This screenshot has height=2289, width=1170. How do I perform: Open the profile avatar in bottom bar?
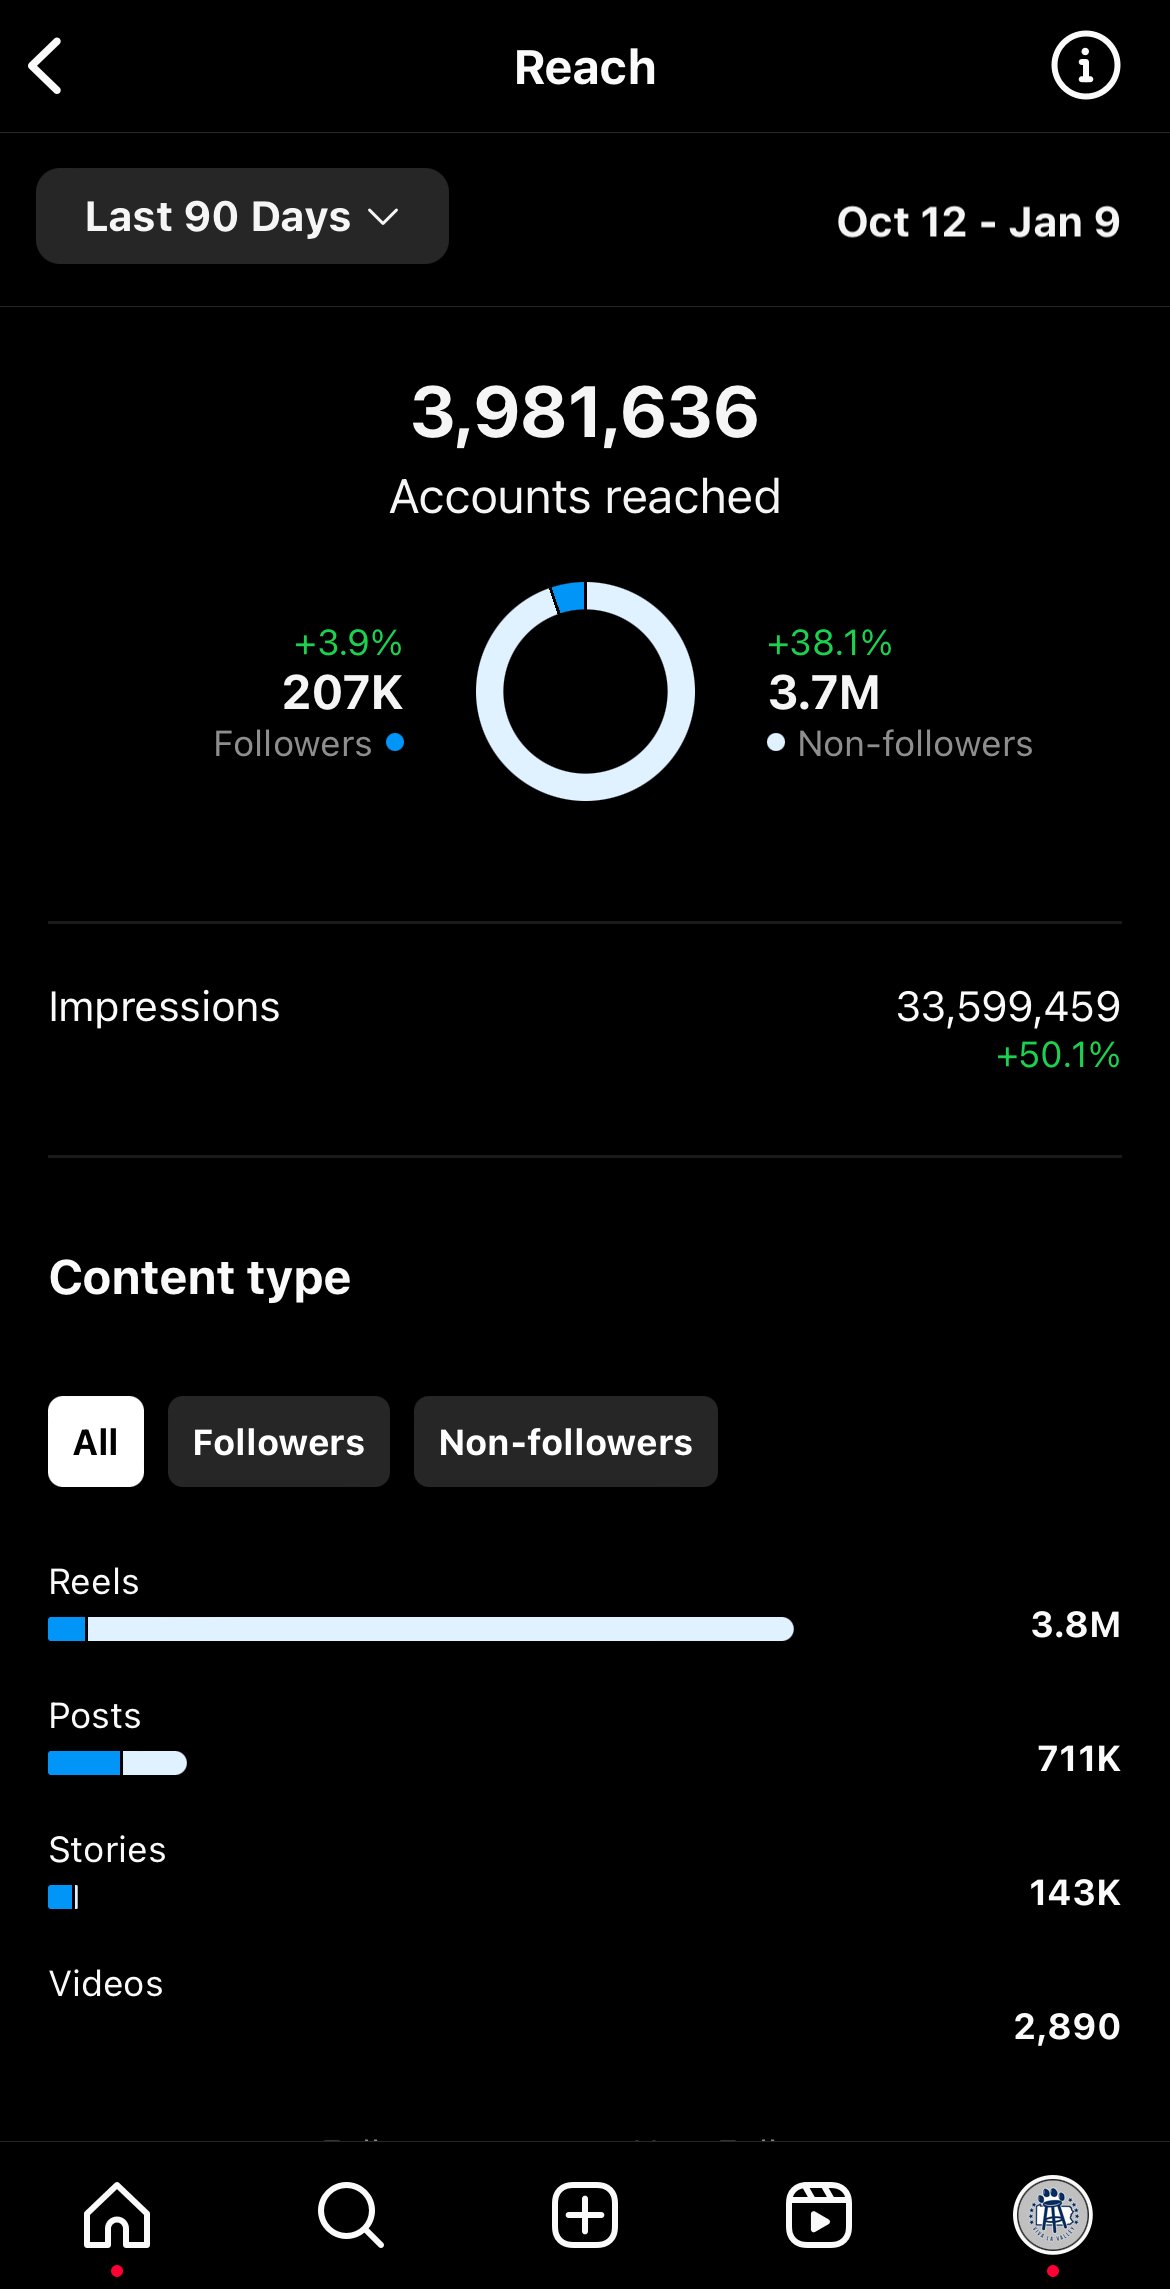tap(1053, 2214)
